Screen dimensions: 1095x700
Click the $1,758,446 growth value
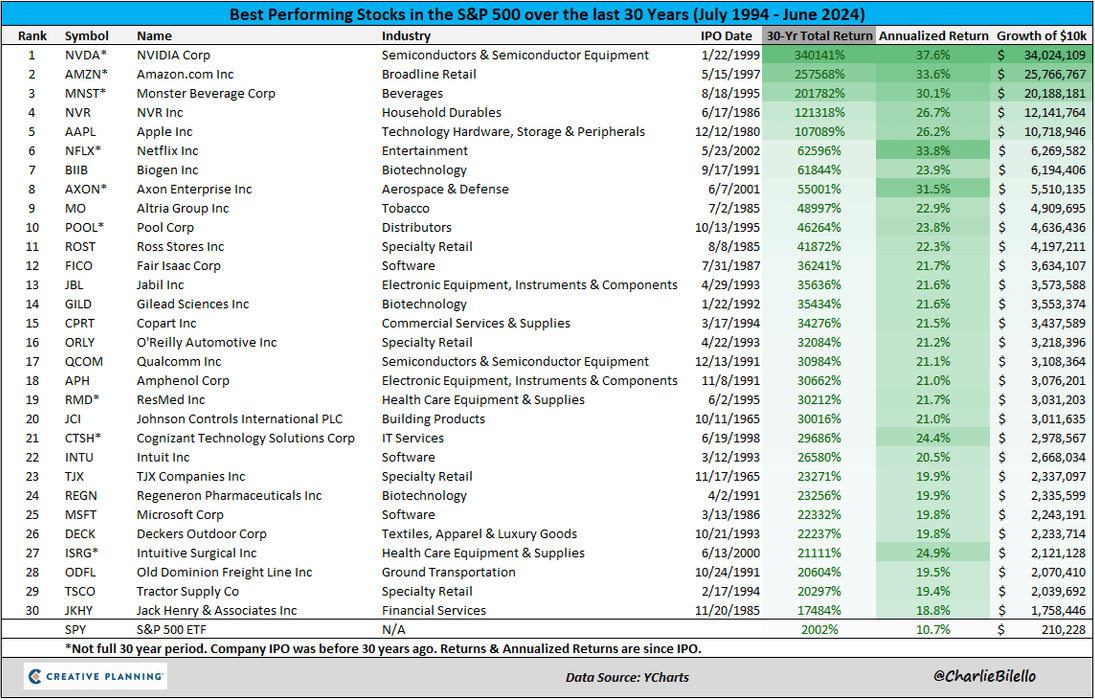[1041, 611]
